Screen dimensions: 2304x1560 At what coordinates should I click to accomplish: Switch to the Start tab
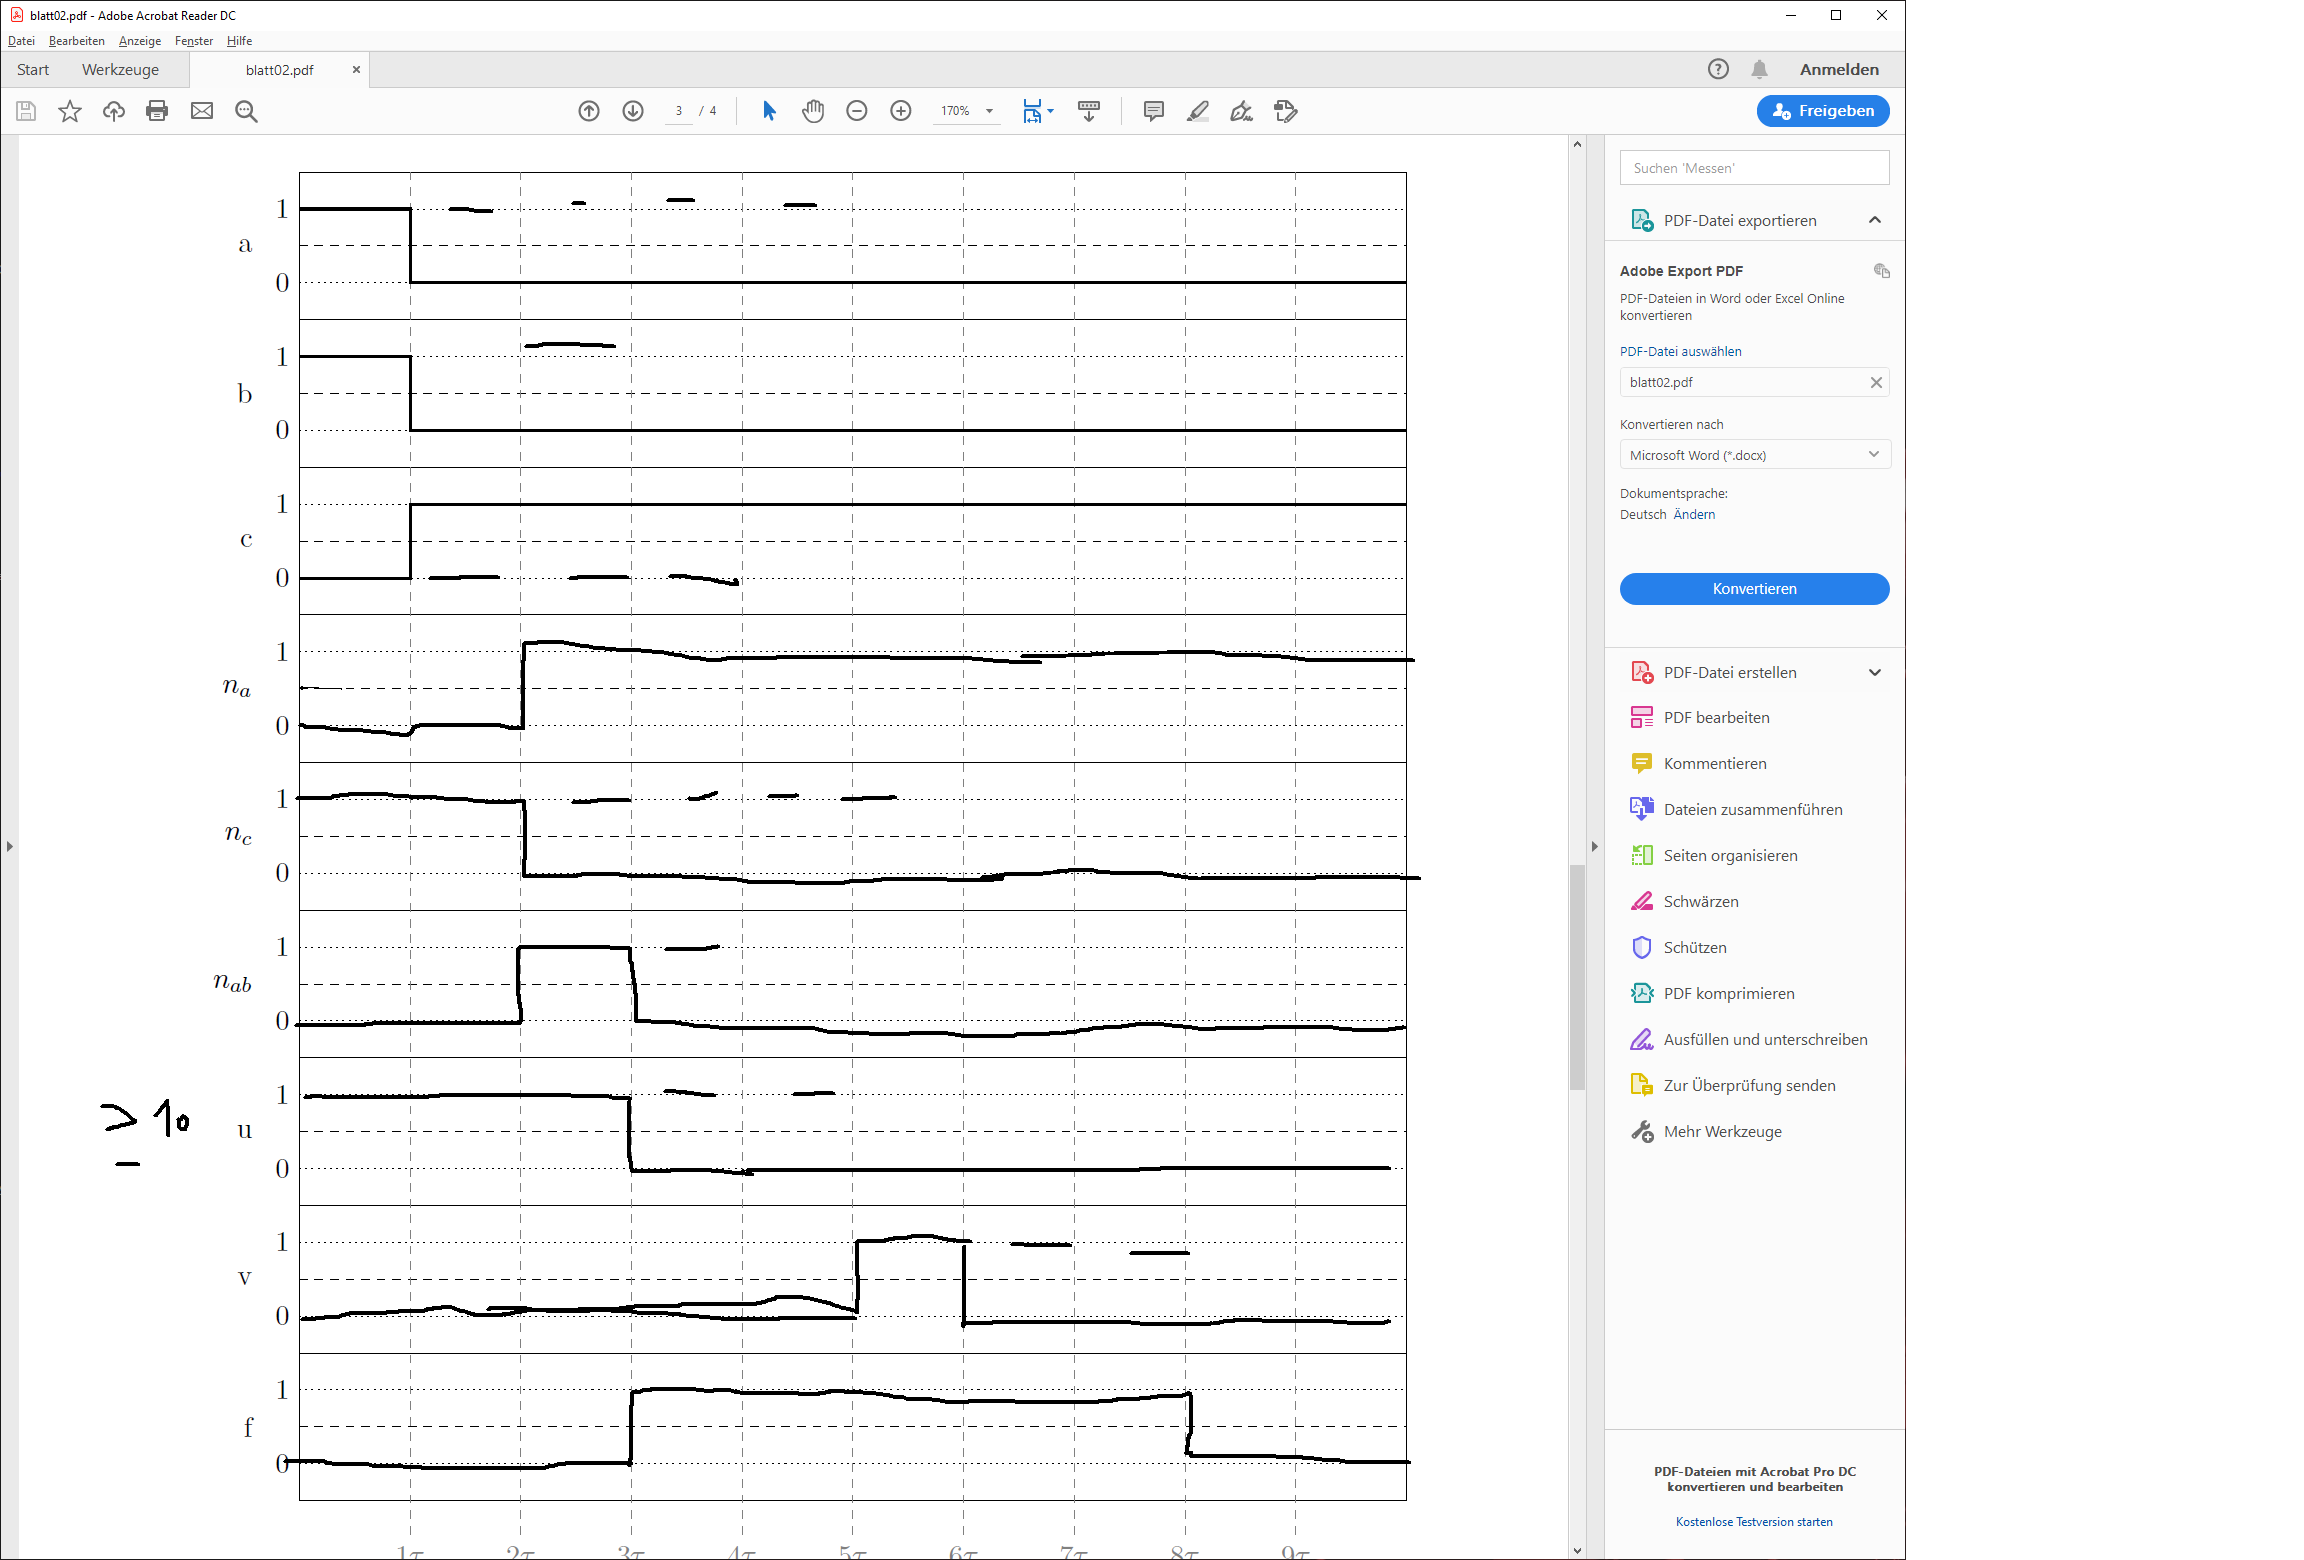coord(33,70)
